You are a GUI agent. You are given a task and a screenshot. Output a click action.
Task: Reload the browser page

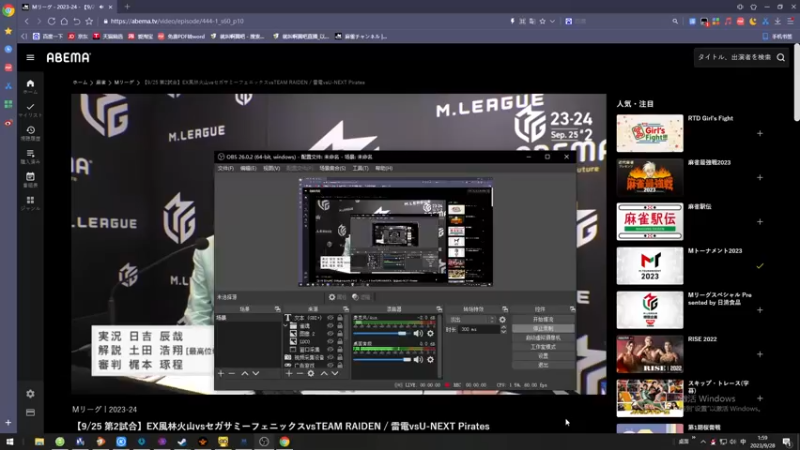coord(52,21)
